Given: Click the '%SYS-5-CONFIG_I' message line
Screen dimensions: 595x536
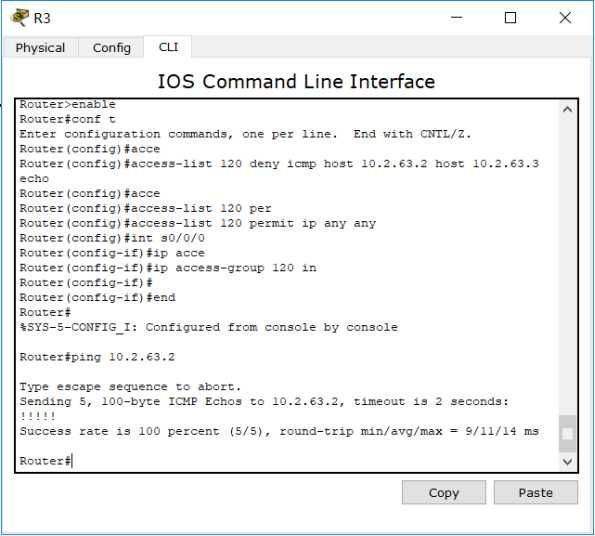Looking at the screenshot, I should tap(209, 327).
